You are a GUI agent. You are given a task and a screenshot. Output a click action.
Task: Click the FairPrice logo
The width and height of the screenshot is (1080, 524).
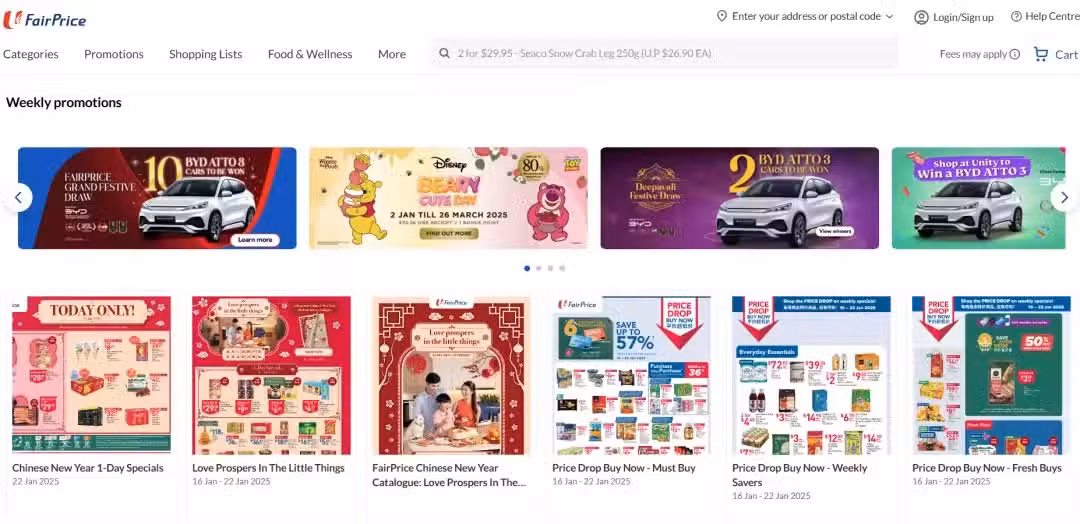[45, 20]
